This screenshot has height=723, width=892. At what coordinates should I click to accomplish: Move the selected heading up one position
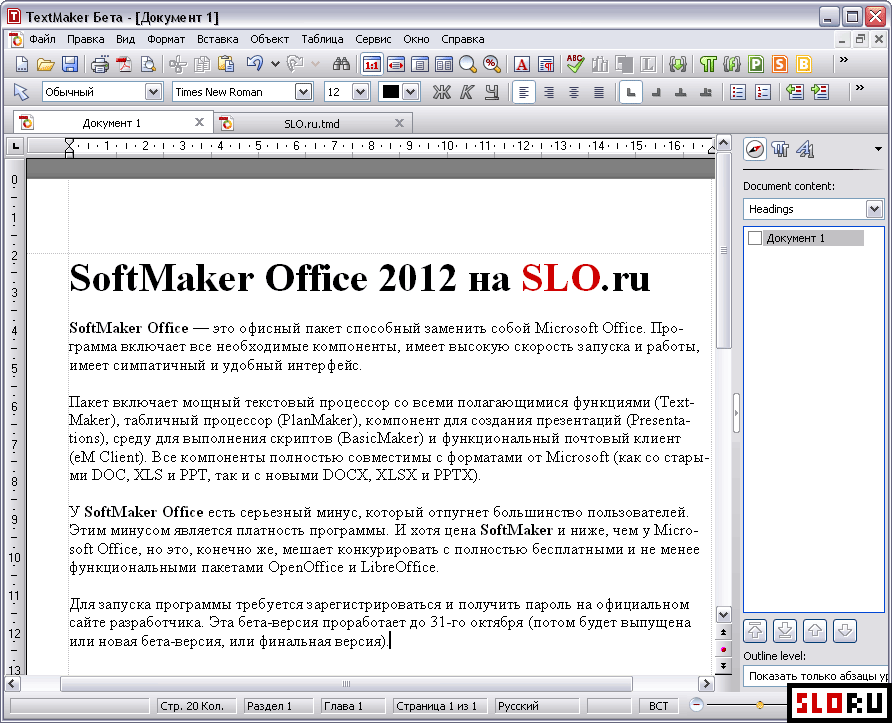pyautogui.click(x=815, y=630)
